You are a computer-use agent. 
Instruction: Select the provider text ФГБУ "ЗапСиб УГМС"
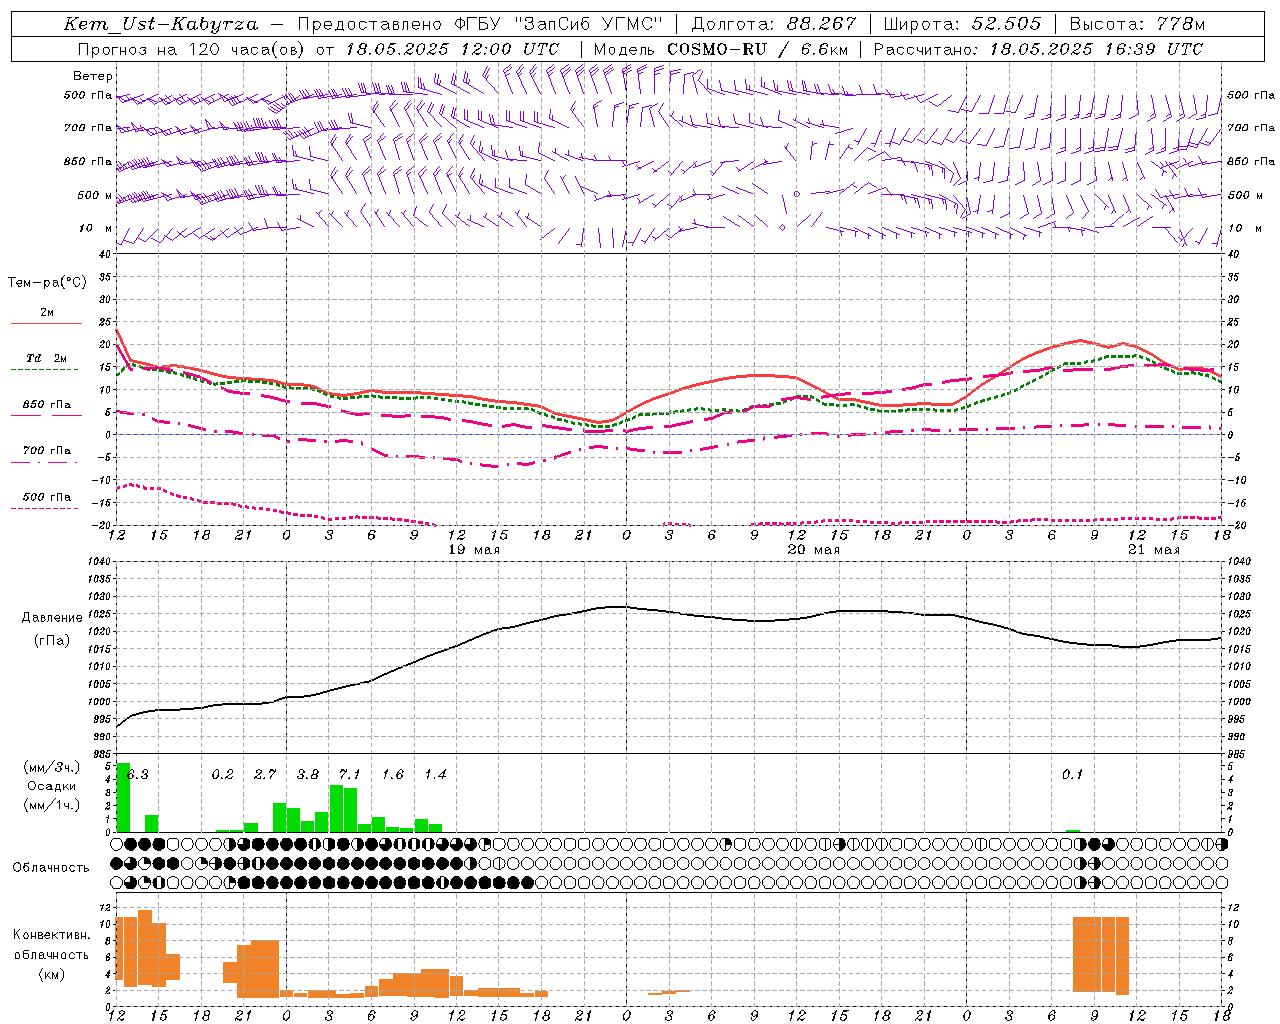pos(559,24)
